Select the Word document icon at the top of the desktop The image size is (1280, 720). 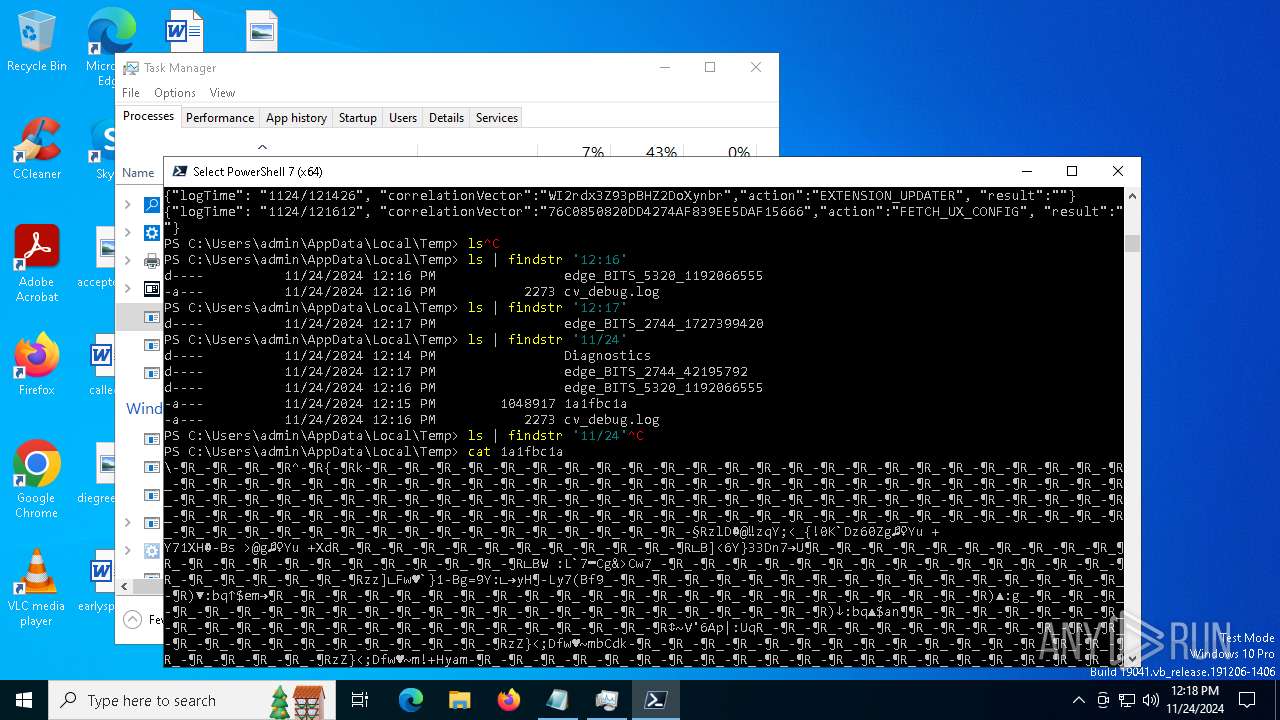pos(184,30)
